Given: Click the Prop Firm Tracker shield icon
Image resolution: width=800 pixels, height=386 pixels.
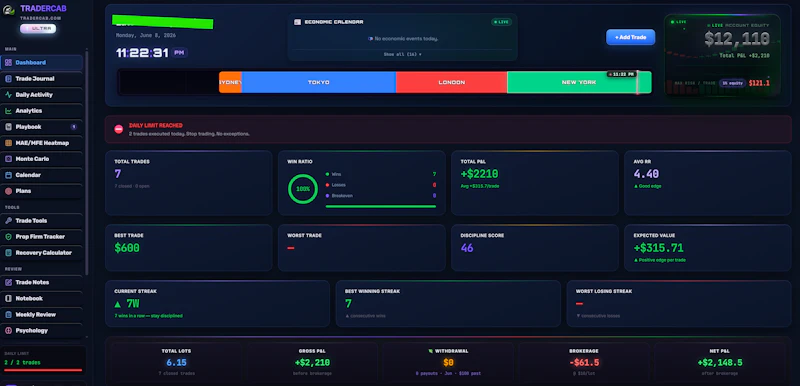Looking at the screenshot, I should pyautogui.click(x=8, y=237).
